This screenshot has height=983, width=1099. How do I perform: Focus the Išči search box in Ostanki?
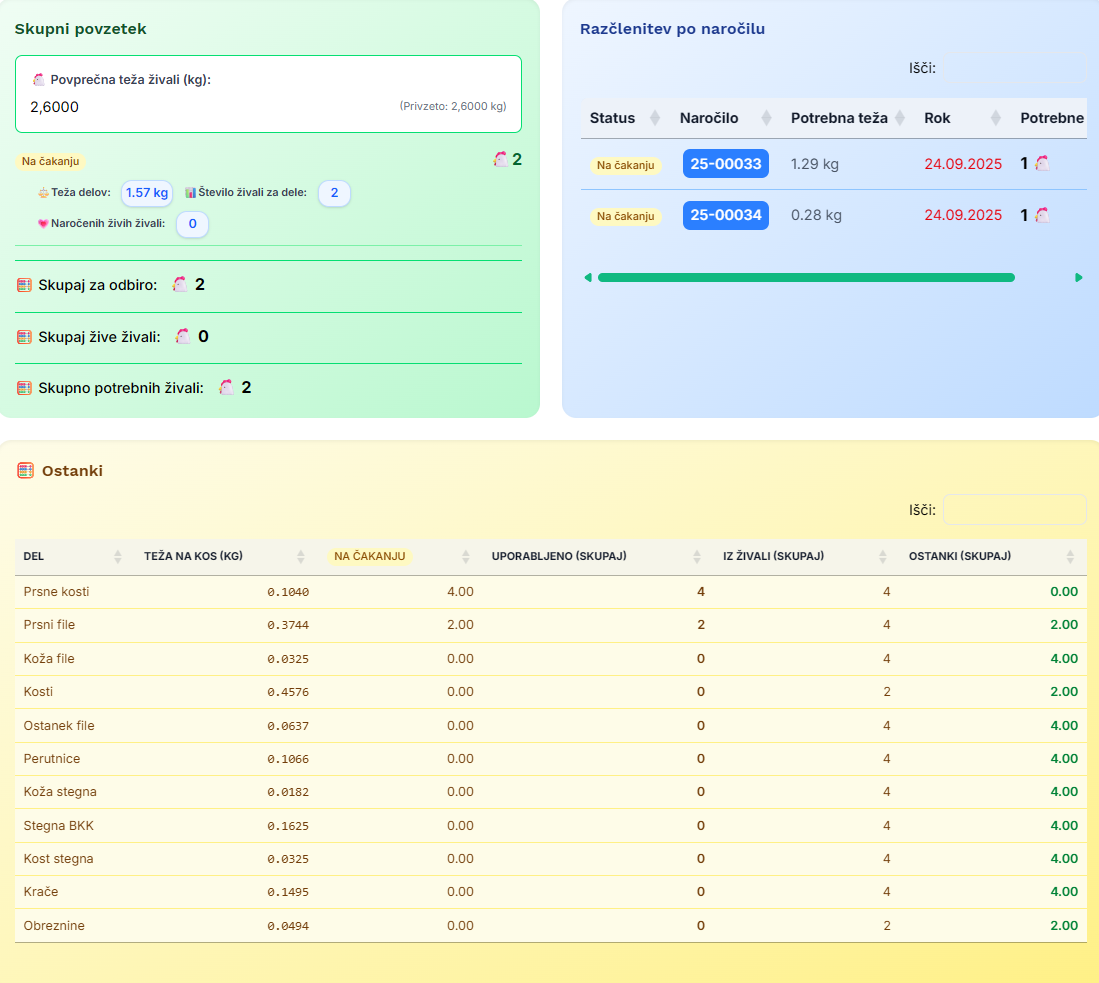click(1014, 510)
